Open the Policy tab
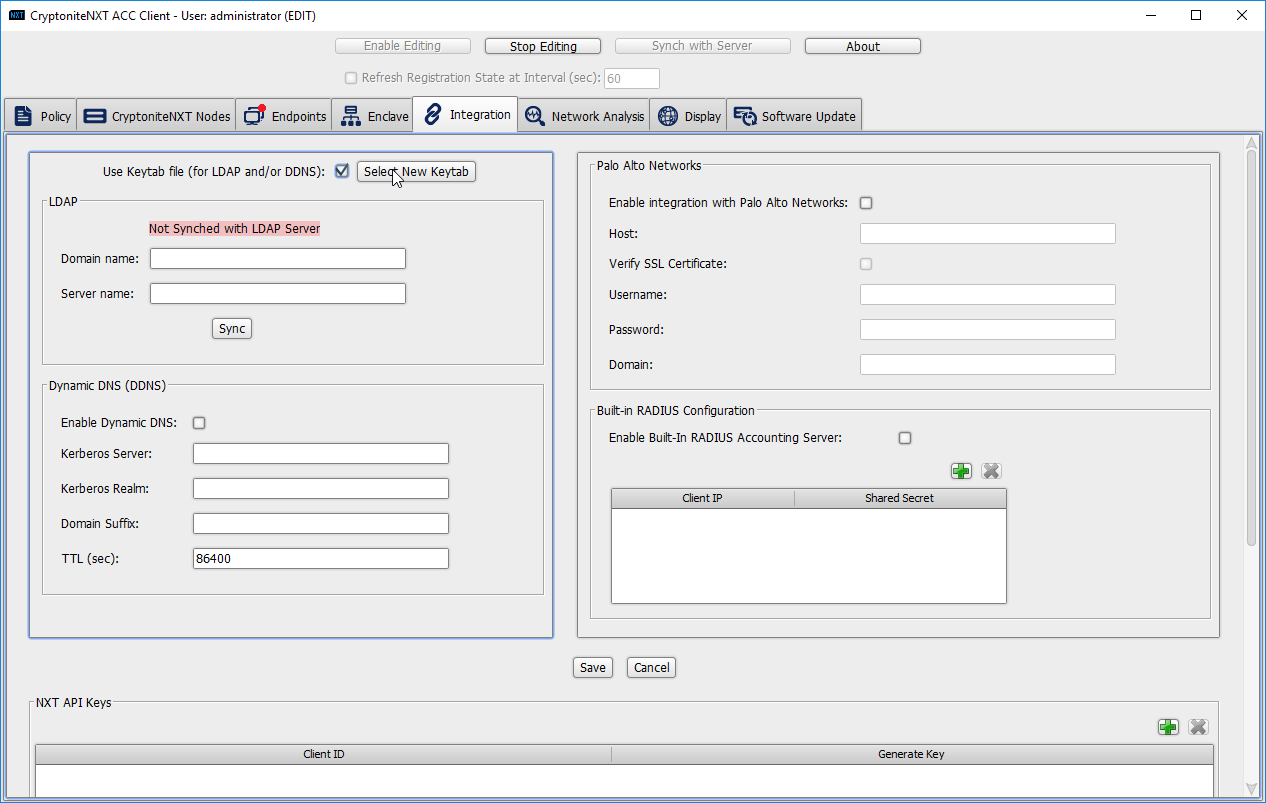Viewport: 1266px width, 803px height. (x=43, y=116)
